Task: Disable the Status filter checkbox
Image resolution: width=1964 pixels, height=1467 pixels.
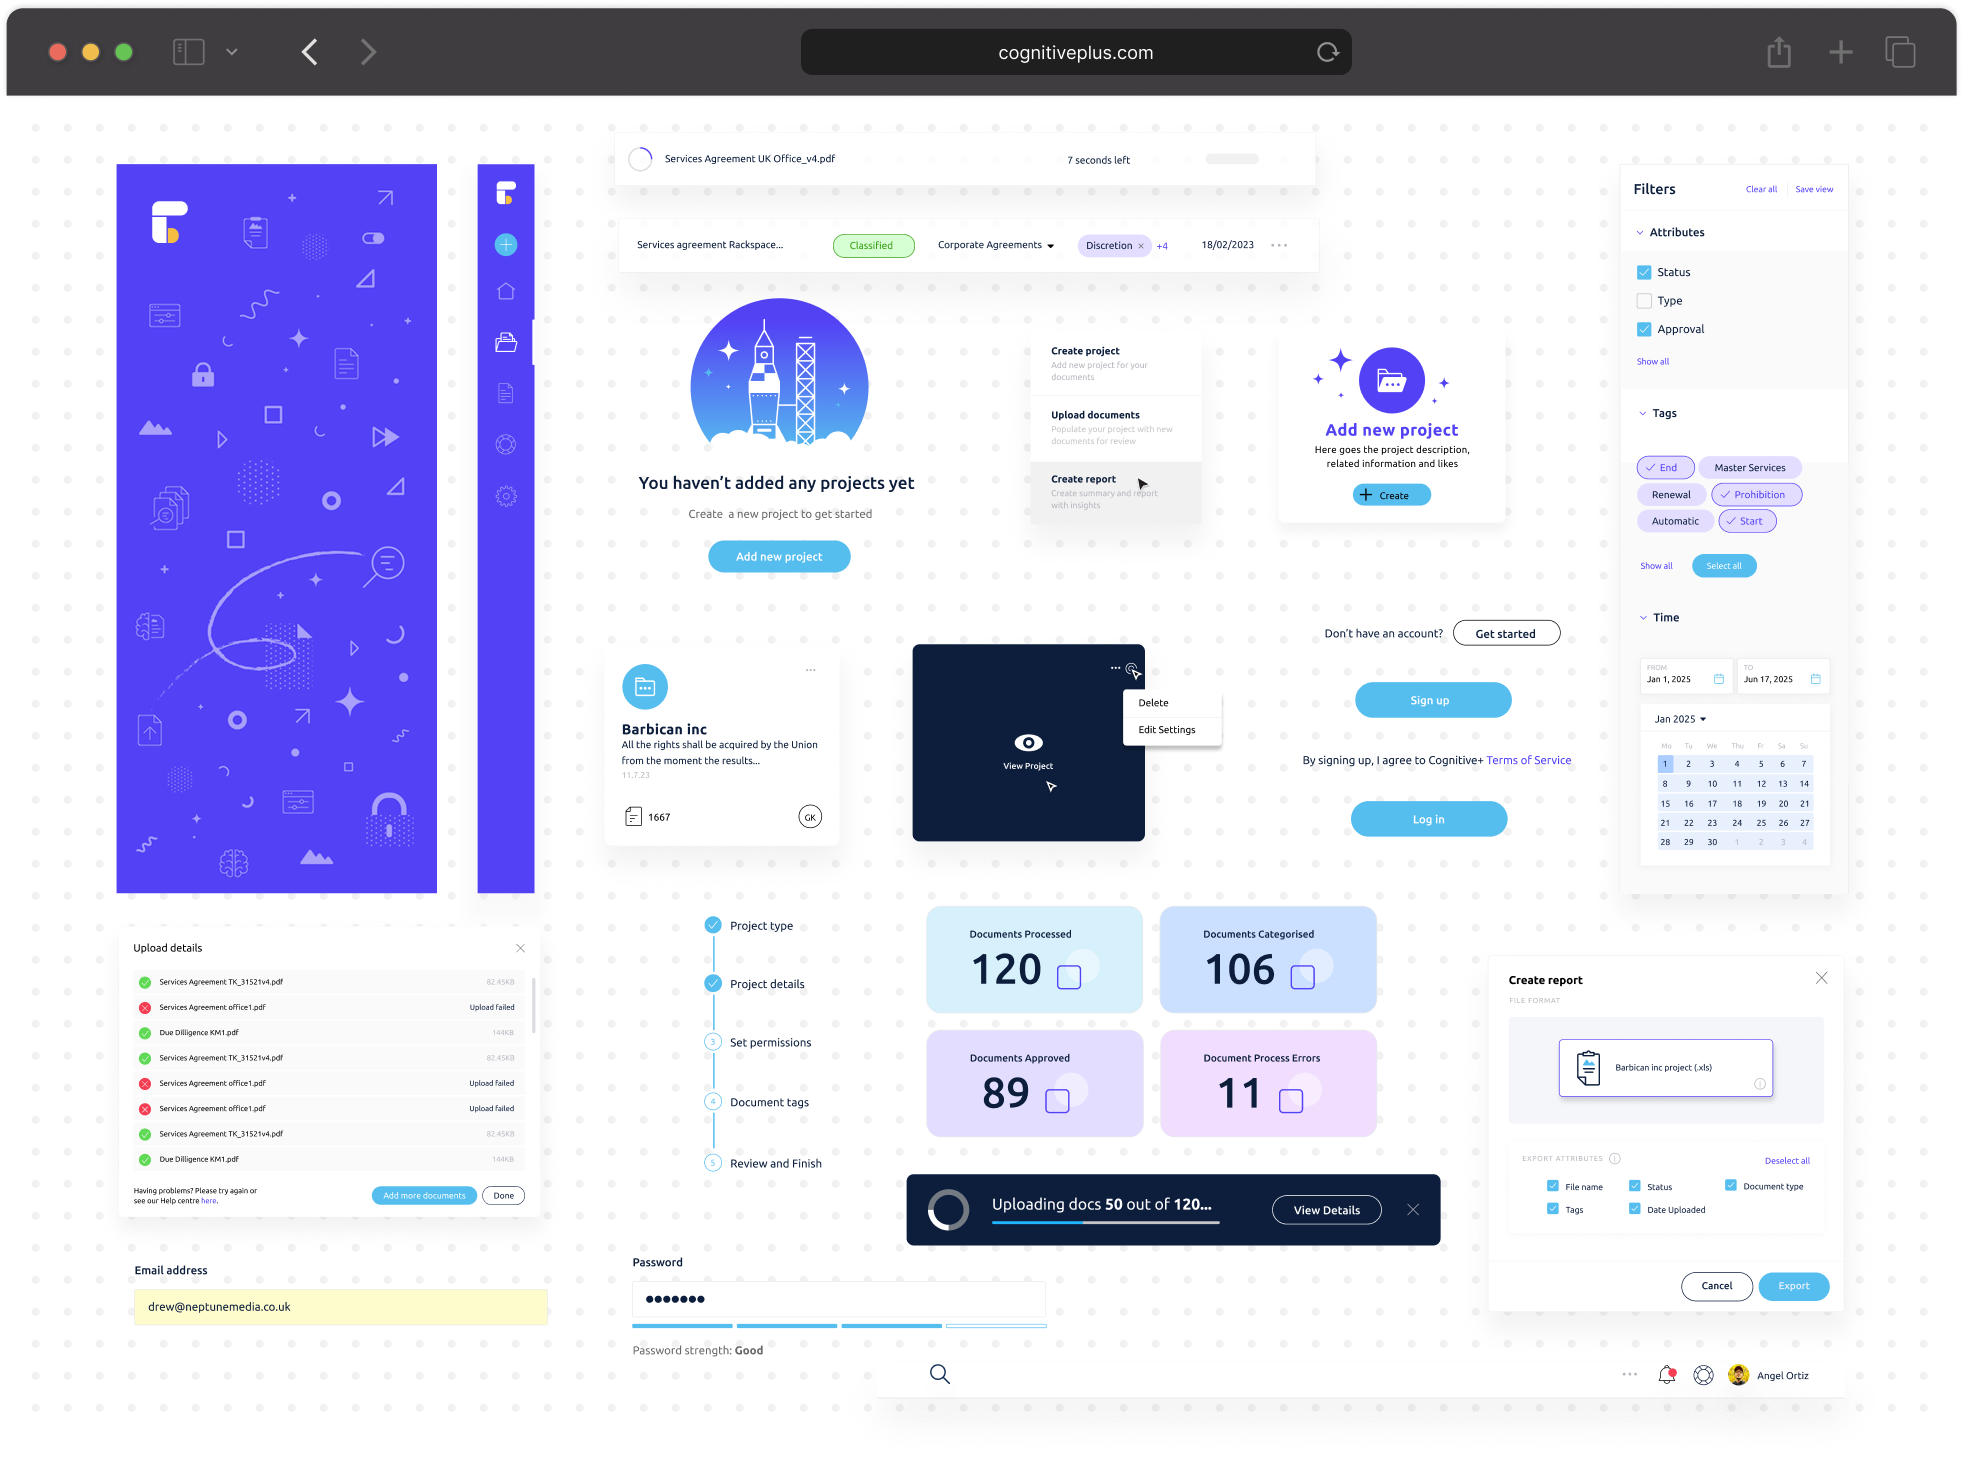Action: (x=1644, y=271)
